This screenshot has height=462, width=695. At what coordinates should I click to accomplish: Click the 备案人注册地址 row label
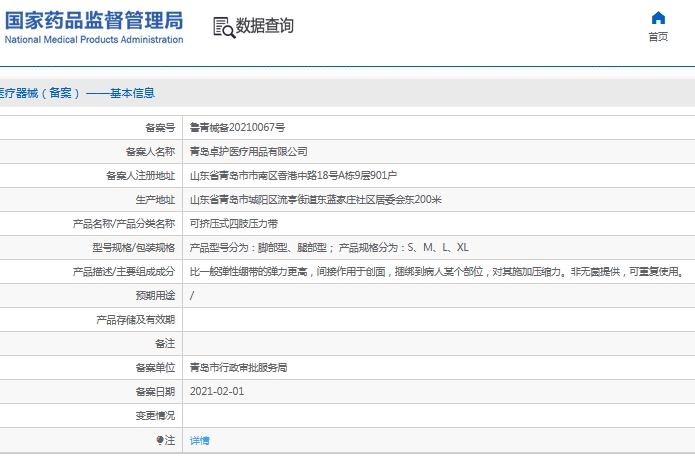(141, 176)
